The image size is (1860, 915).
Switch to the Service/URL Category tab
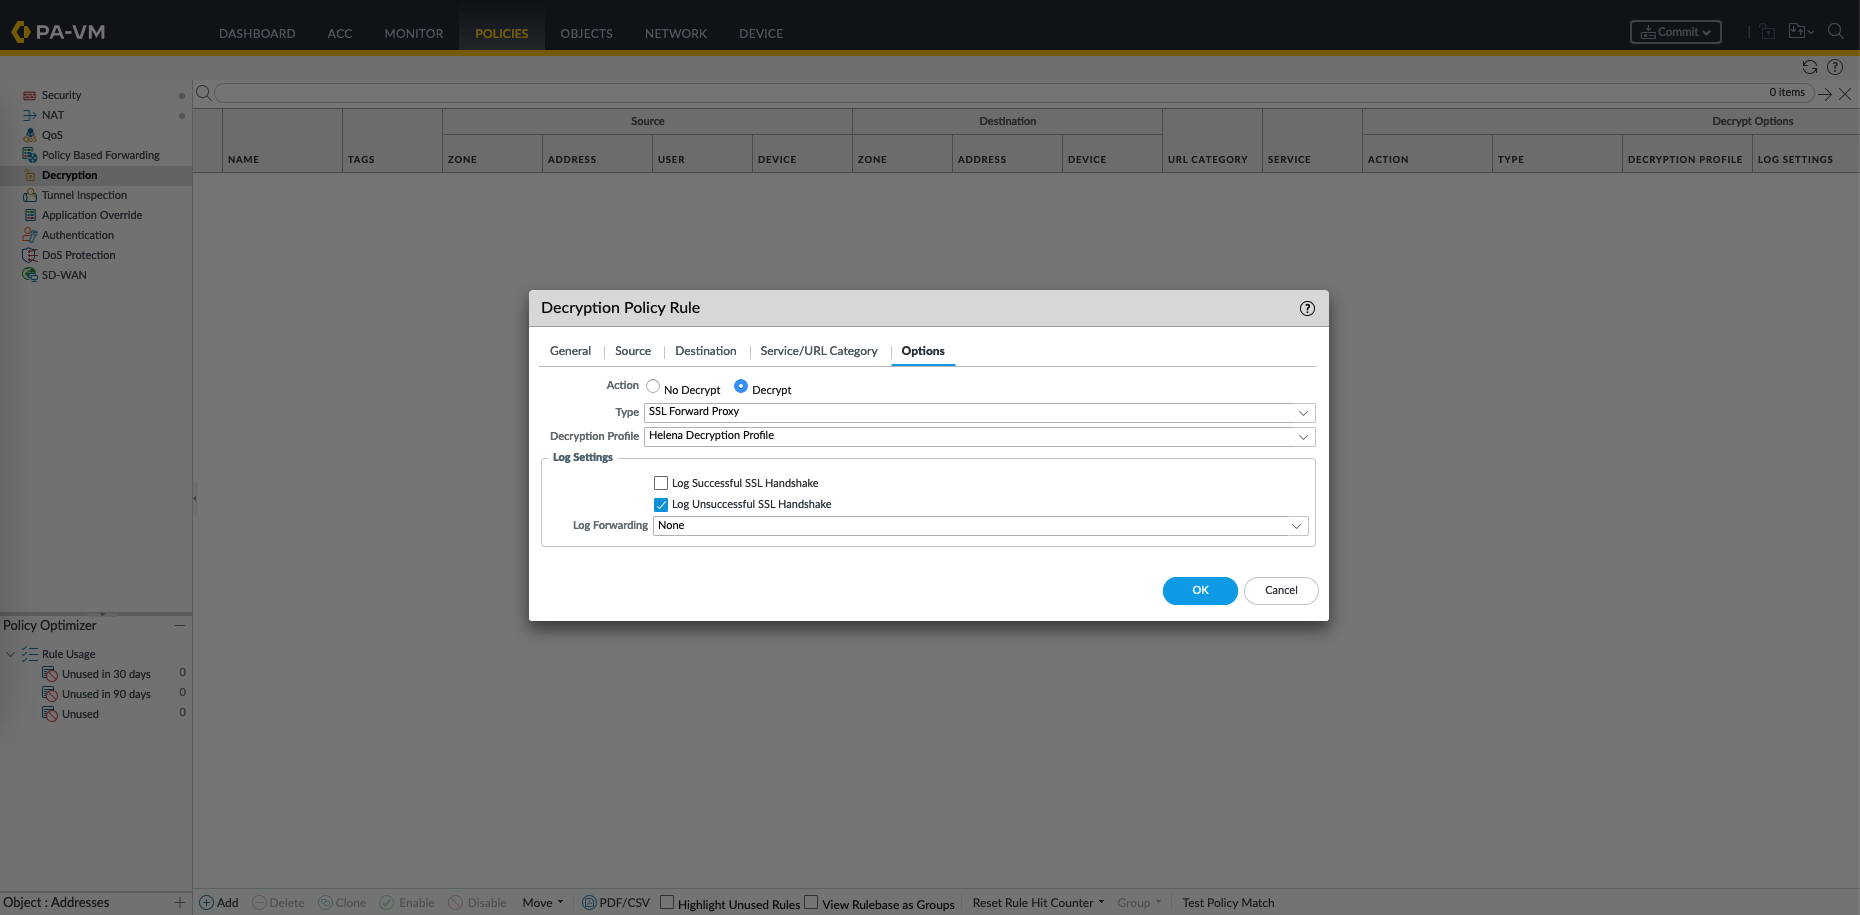pyautogui.click(x=818, y=351)
